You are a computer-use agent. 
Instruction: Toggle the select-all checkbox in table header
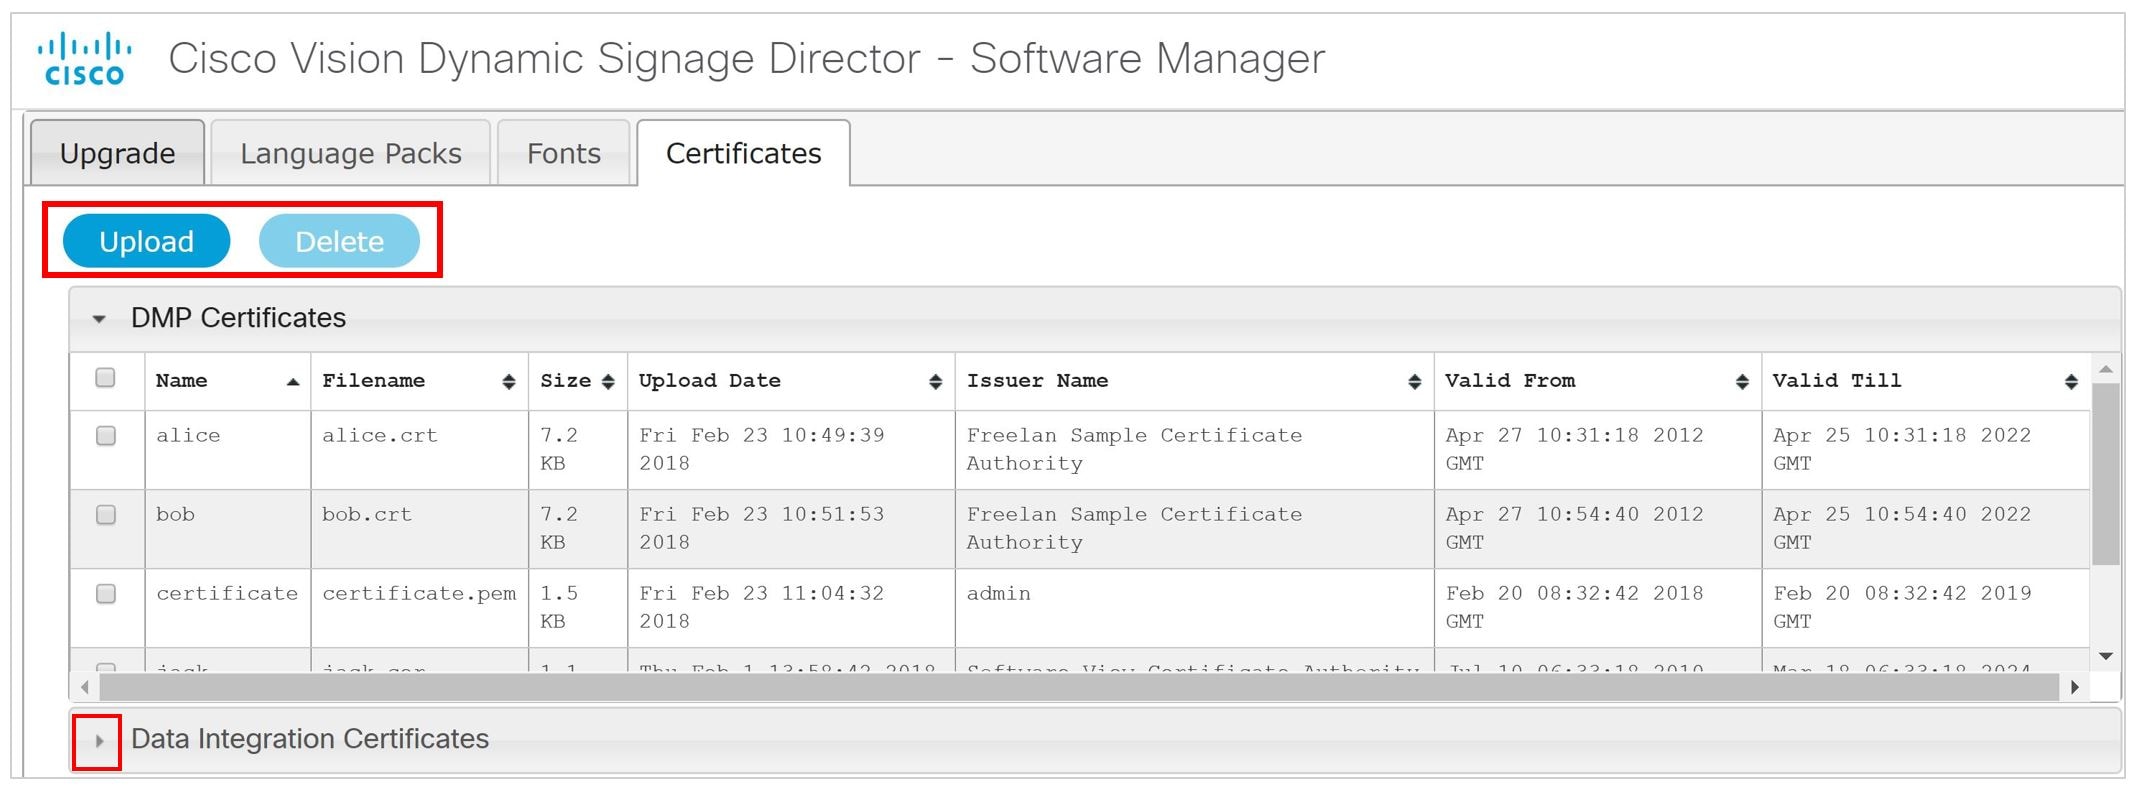click(105, 377)
